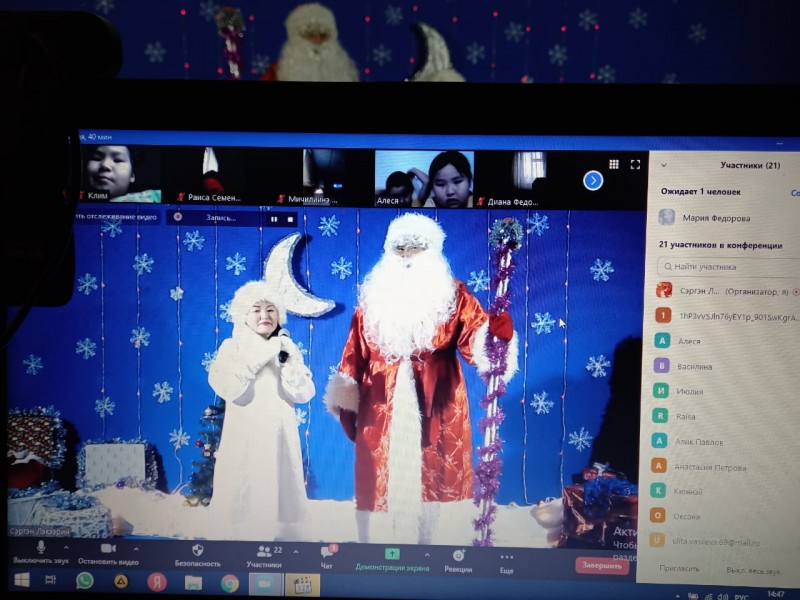Switch to Zoom taskbar icon
Screen dimensions: 800x600
pos(265,584)
